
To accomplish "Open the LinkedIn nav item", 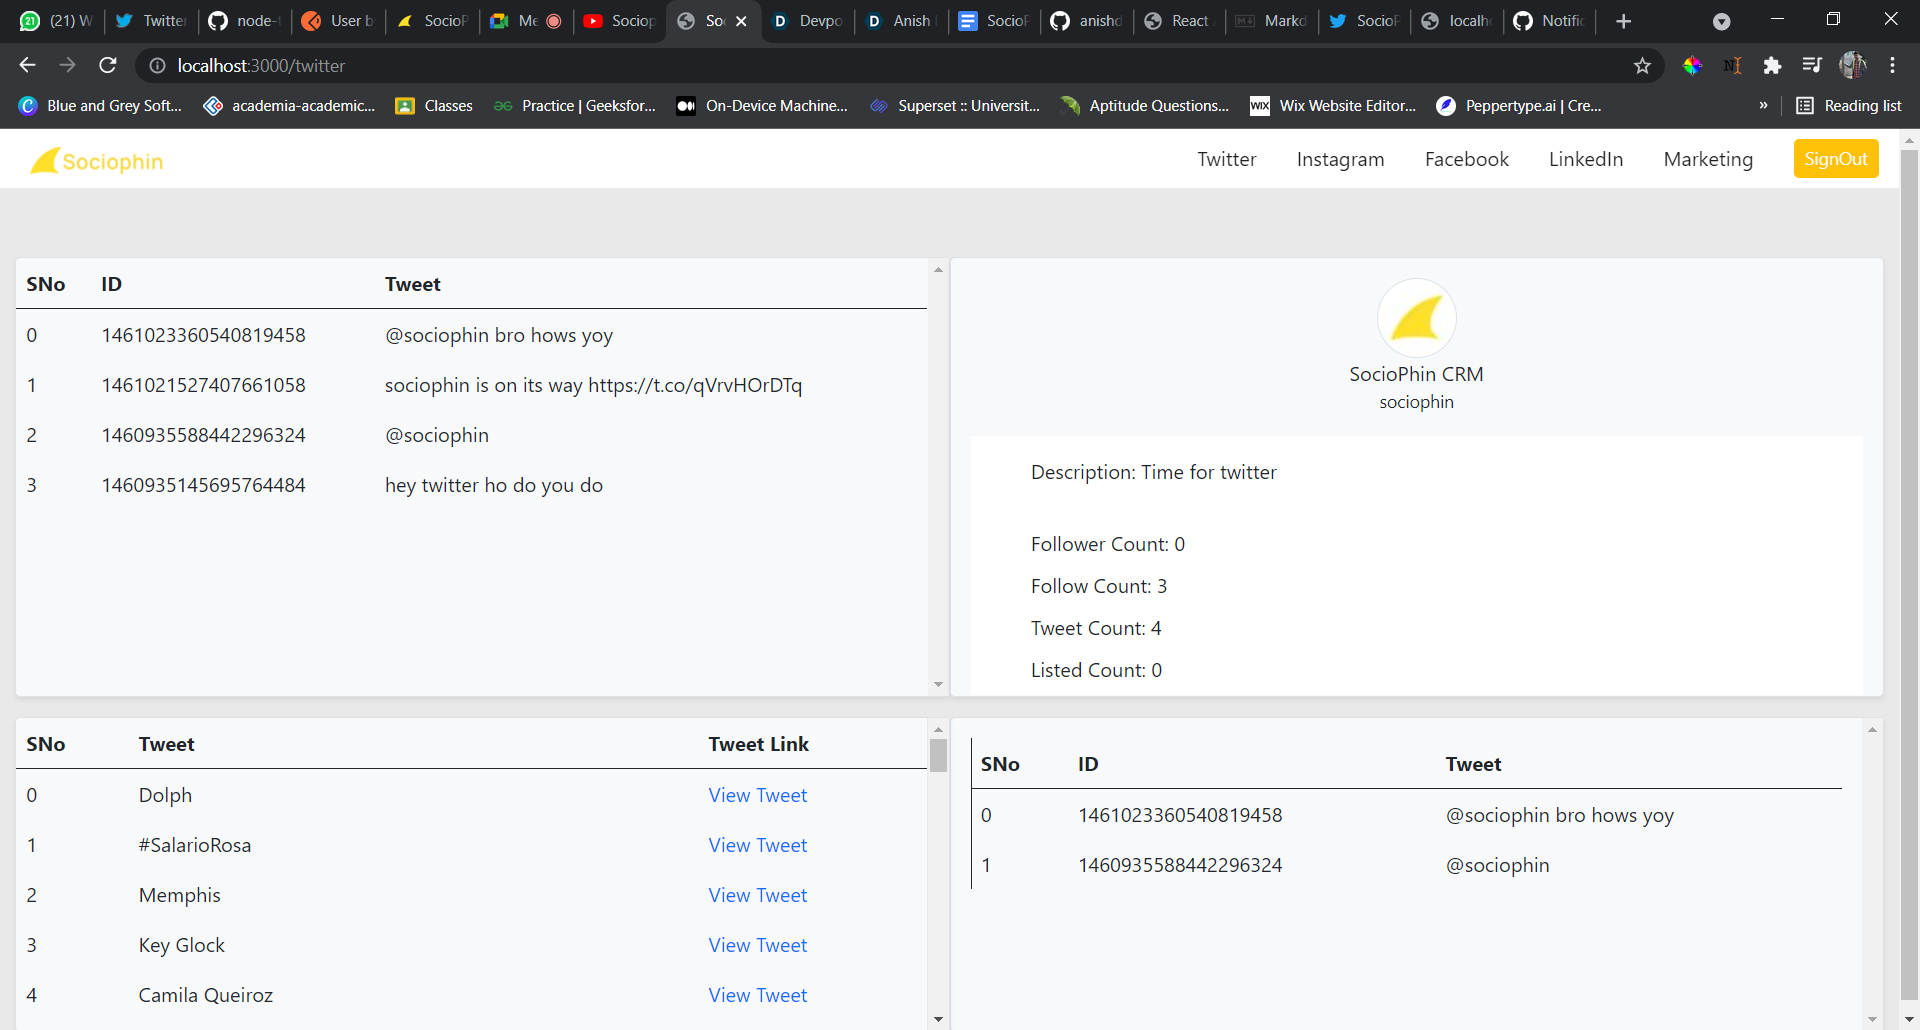I will click(1586, 159).
